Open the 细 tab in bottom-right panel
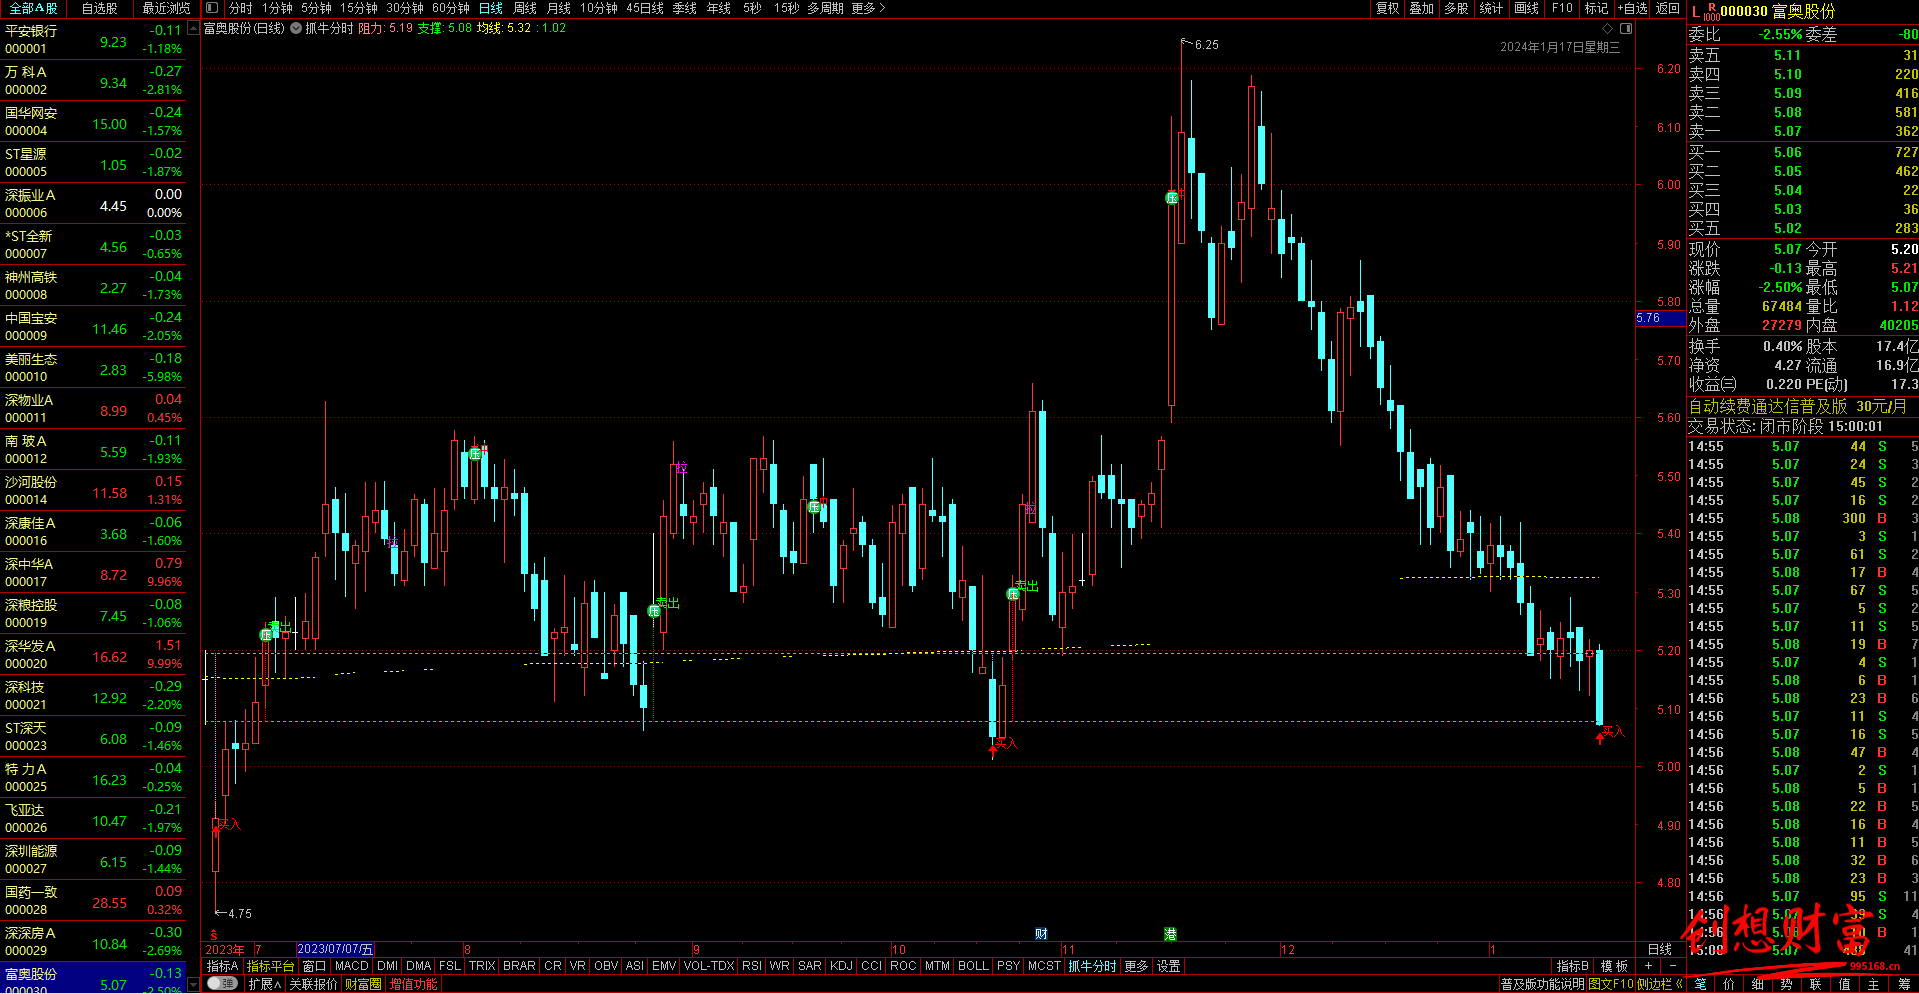The height and width of the screenshot is (994, 1919). (1758, 985)
